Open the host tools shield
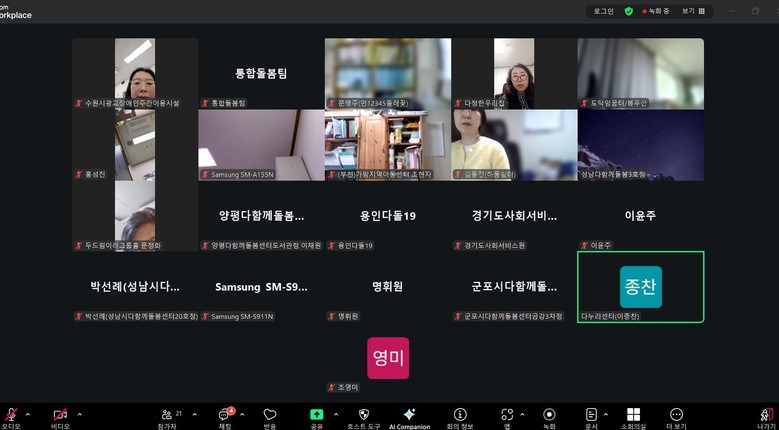779x430 pixels. coord(363,415)
